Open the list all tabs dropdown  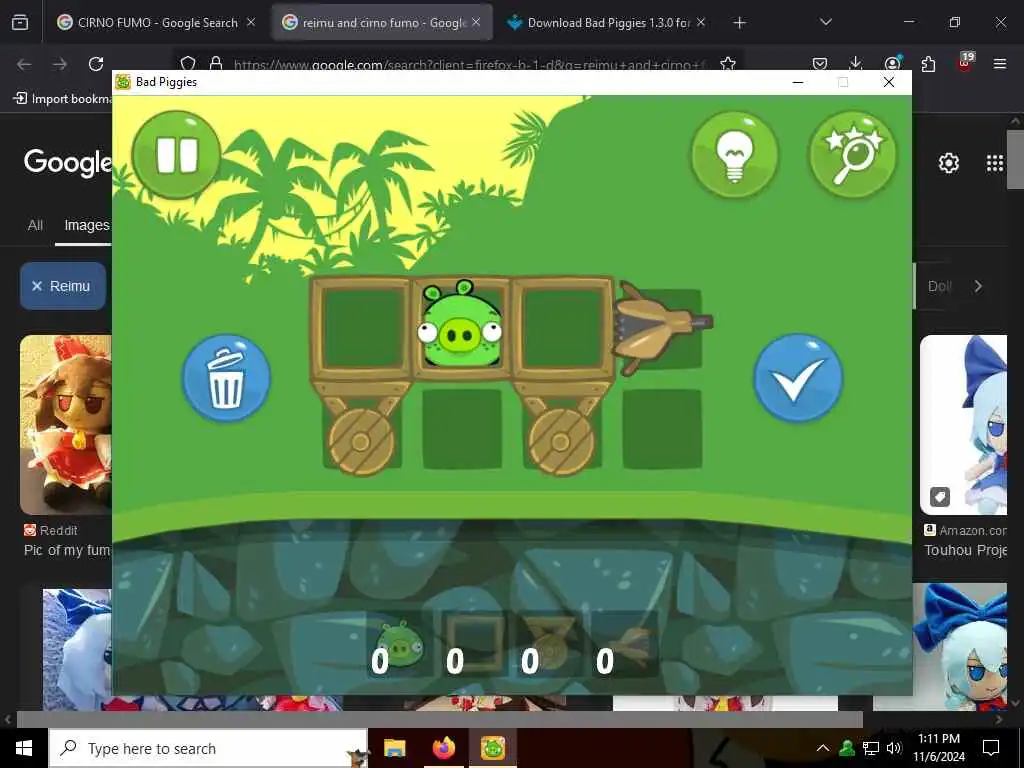coord(825,22)
